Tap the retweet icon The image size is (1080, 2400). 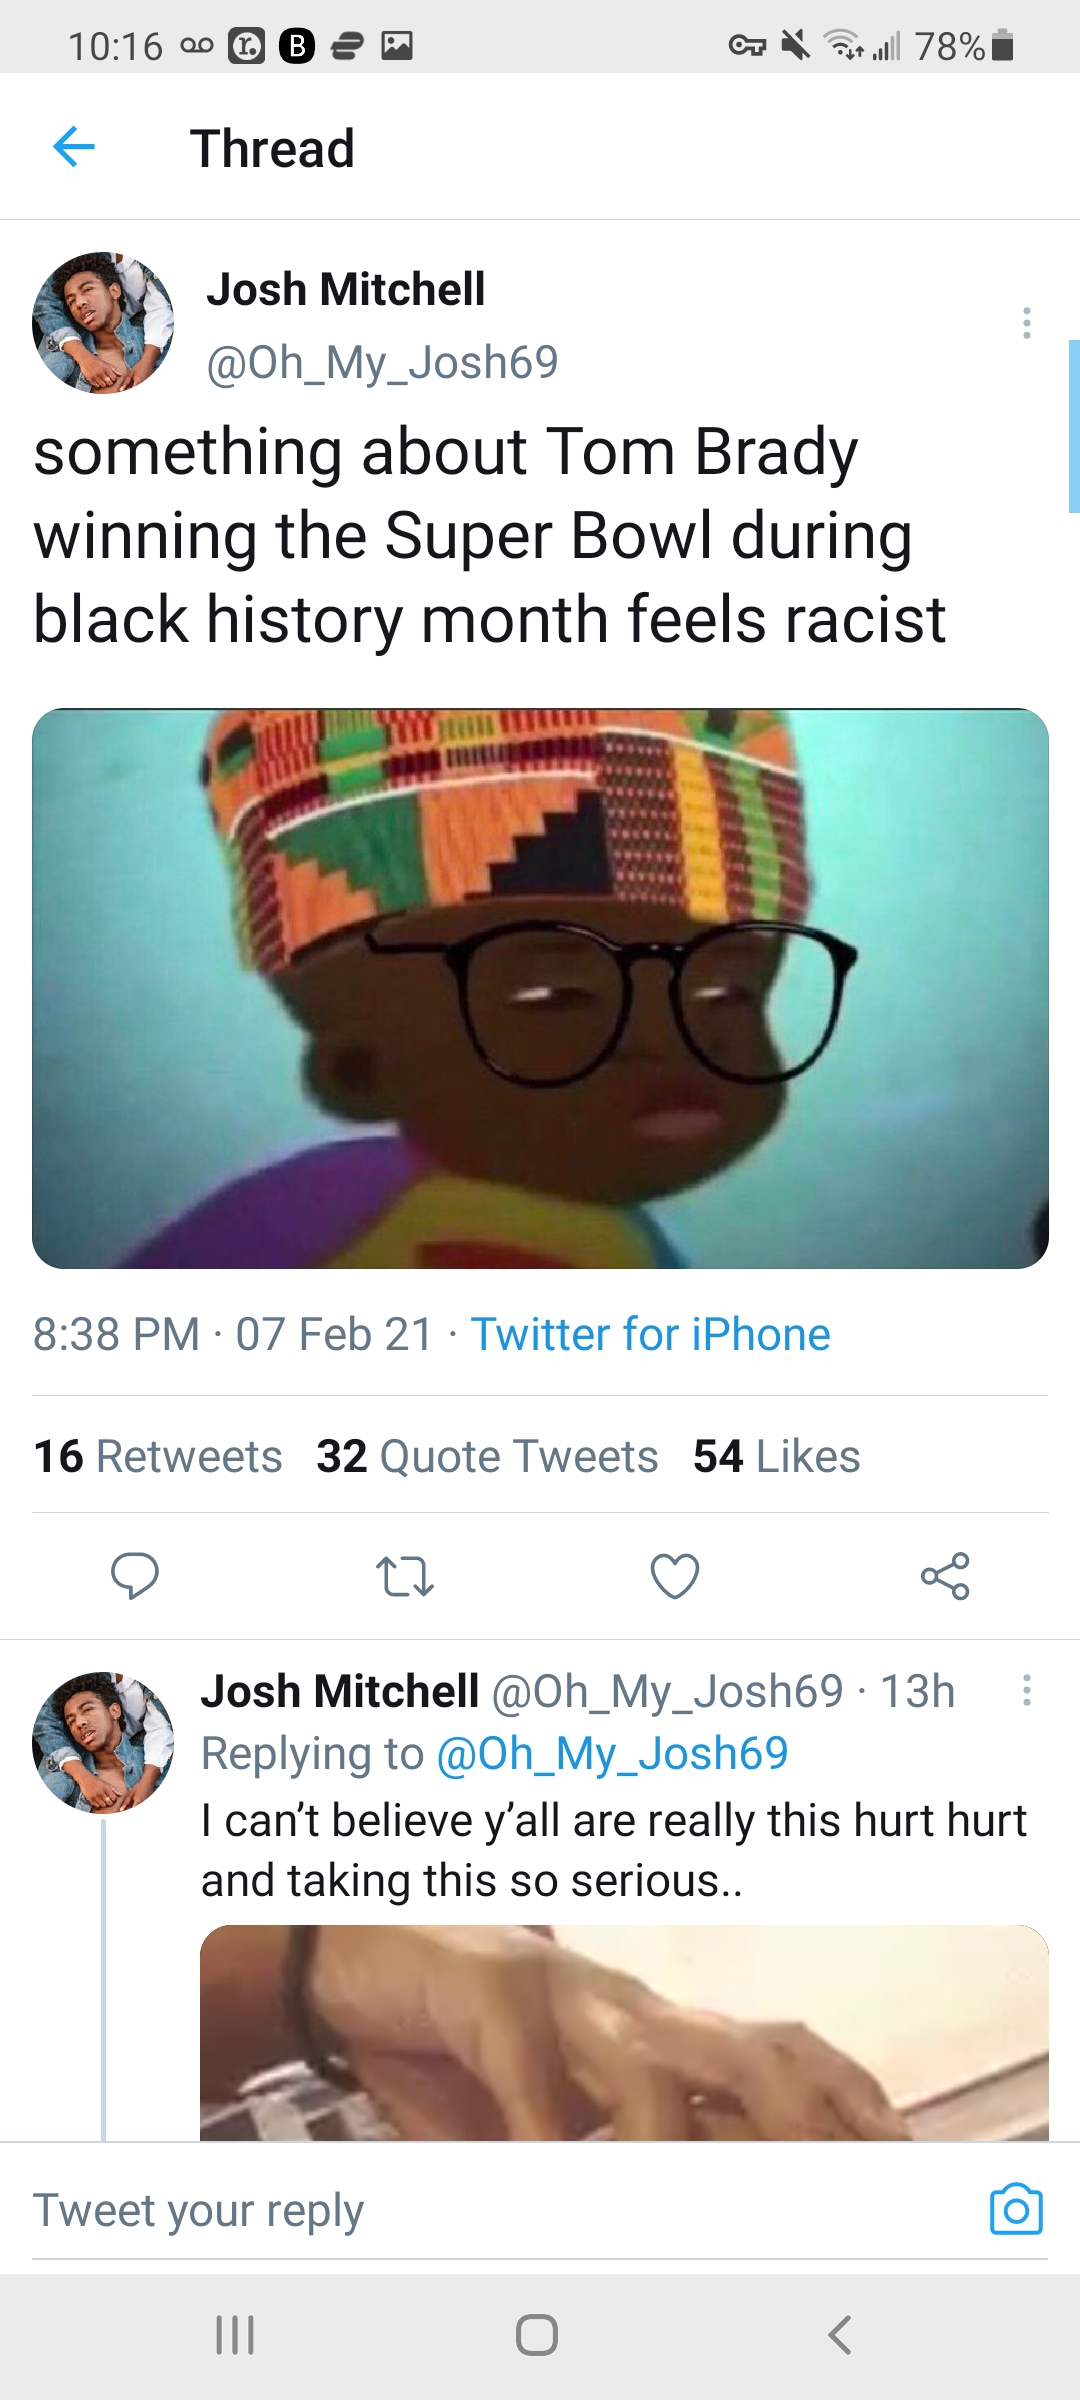(x=404, y=1576)
